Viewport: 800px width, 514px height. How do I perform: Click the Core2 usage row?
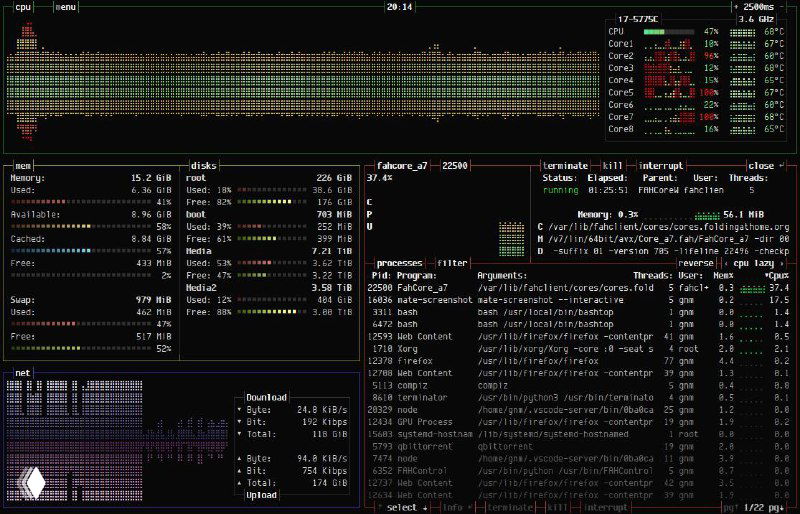[x=696, y=56]
